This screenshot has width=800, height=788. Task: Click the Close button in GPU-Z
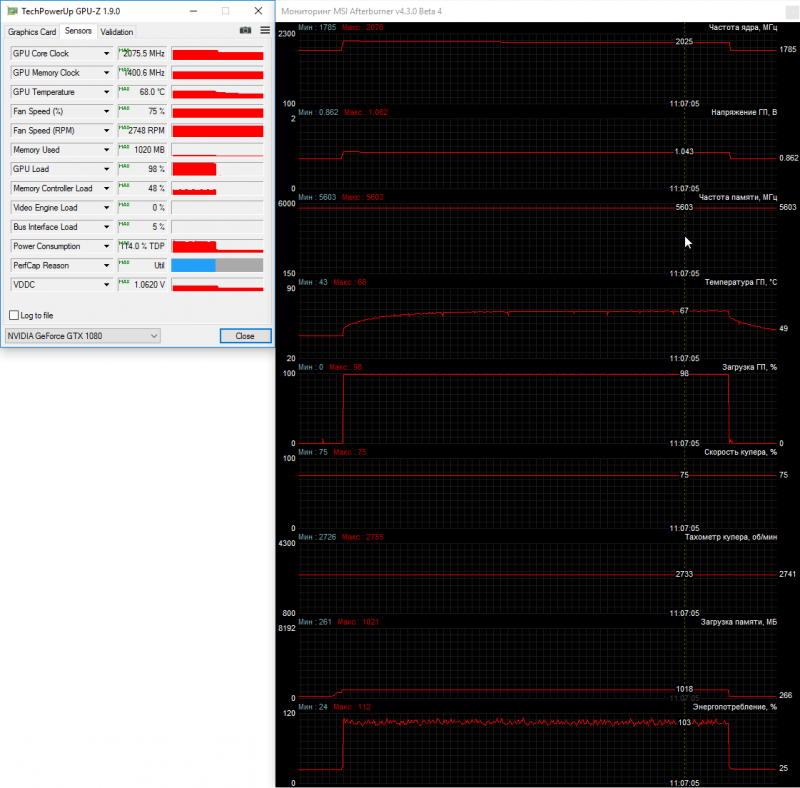coord(245,336)
